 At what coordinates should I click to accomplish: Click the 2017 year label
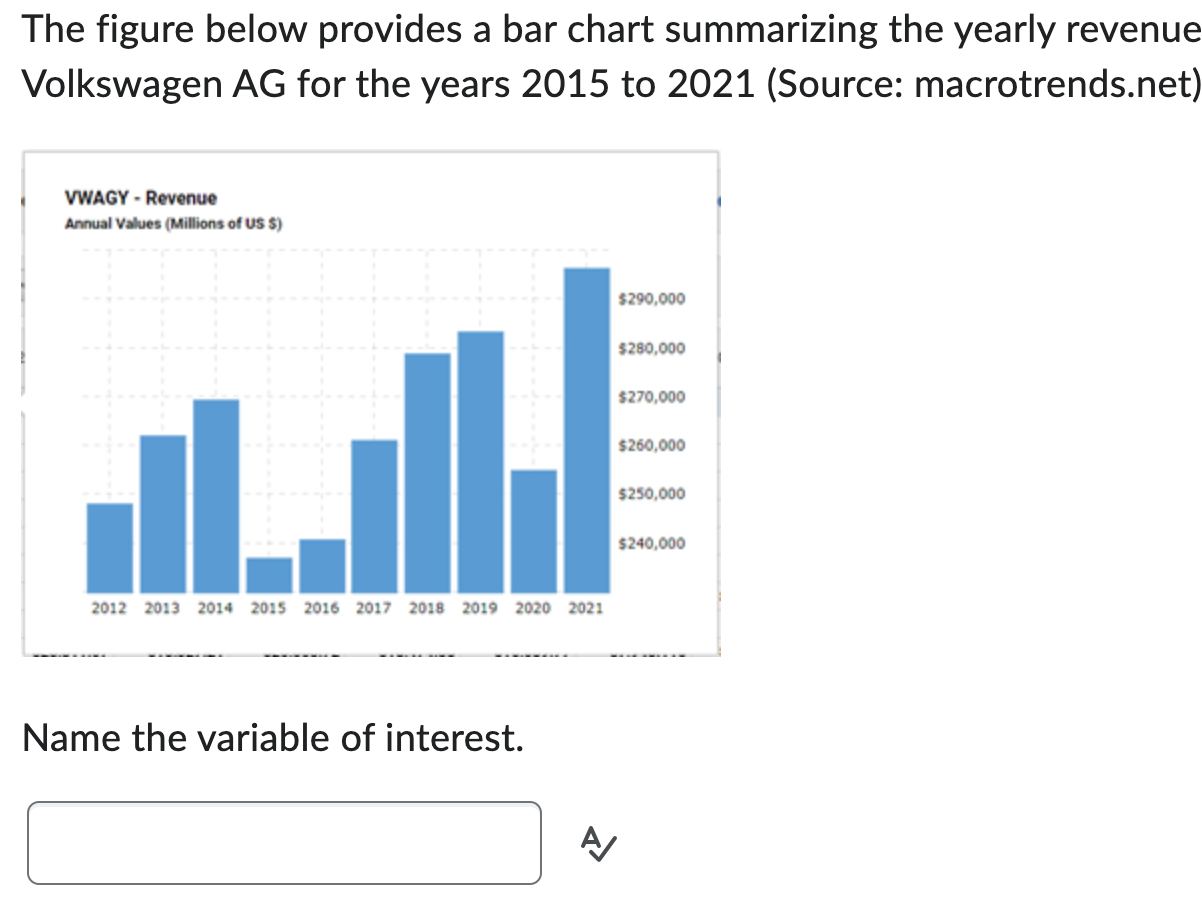(373, 607)
